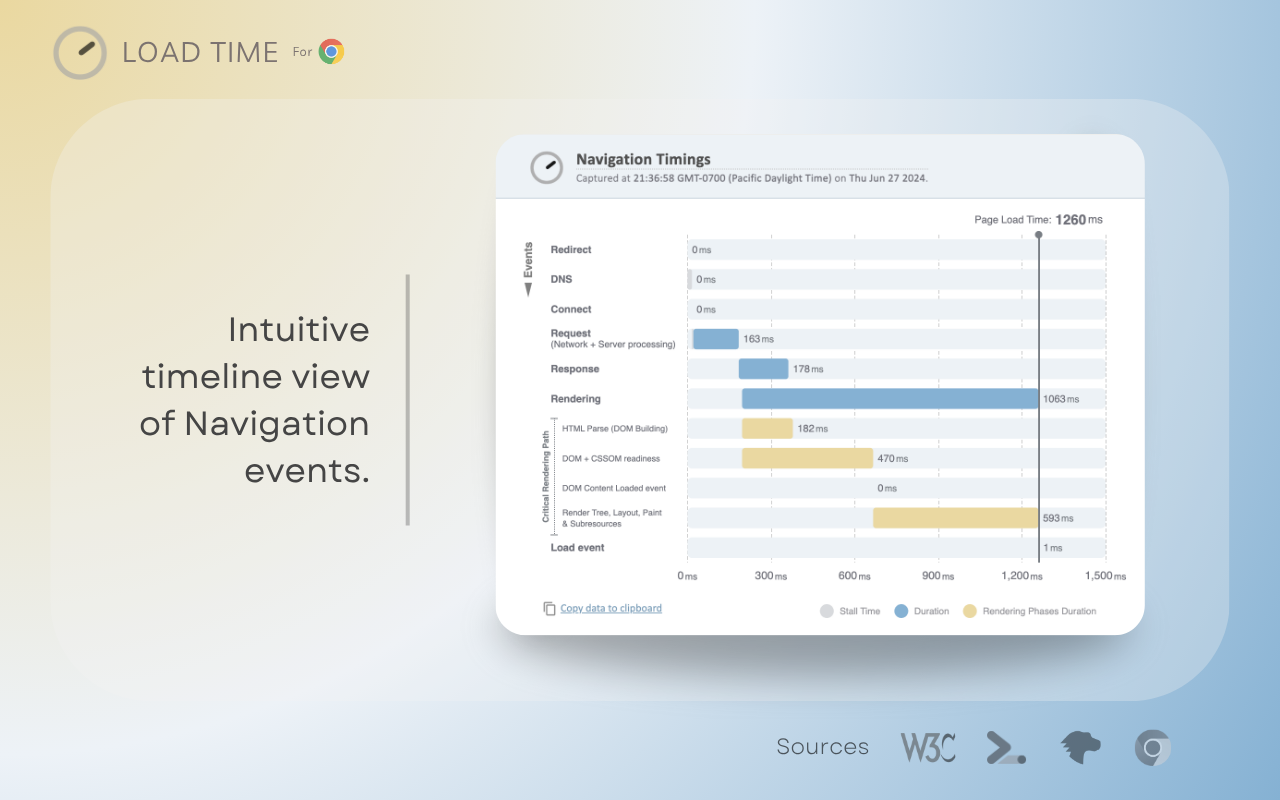The image size is (1280, 800).
Task: Click 'HTML Parse (DOM Building)' label
Action: pyautogui.click(x=615, y=428)
